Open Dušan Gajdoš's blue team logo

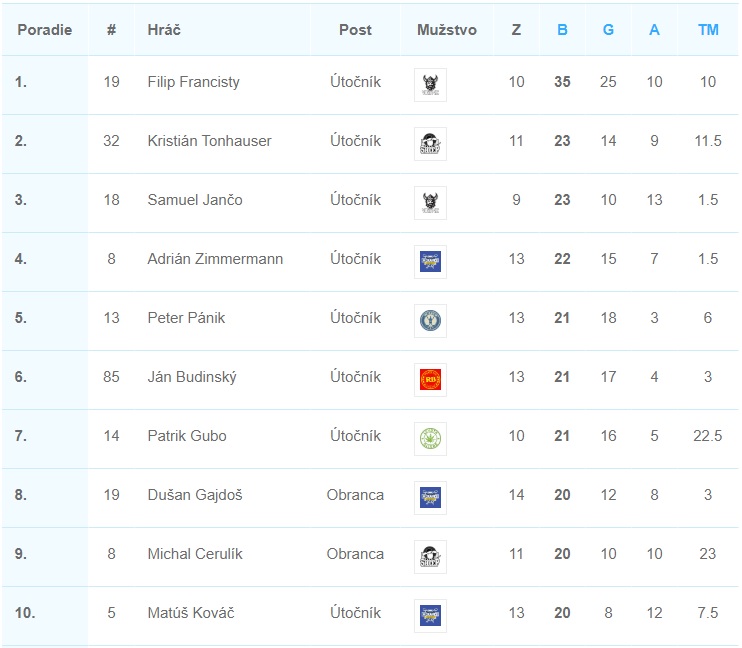coord(430,498)
